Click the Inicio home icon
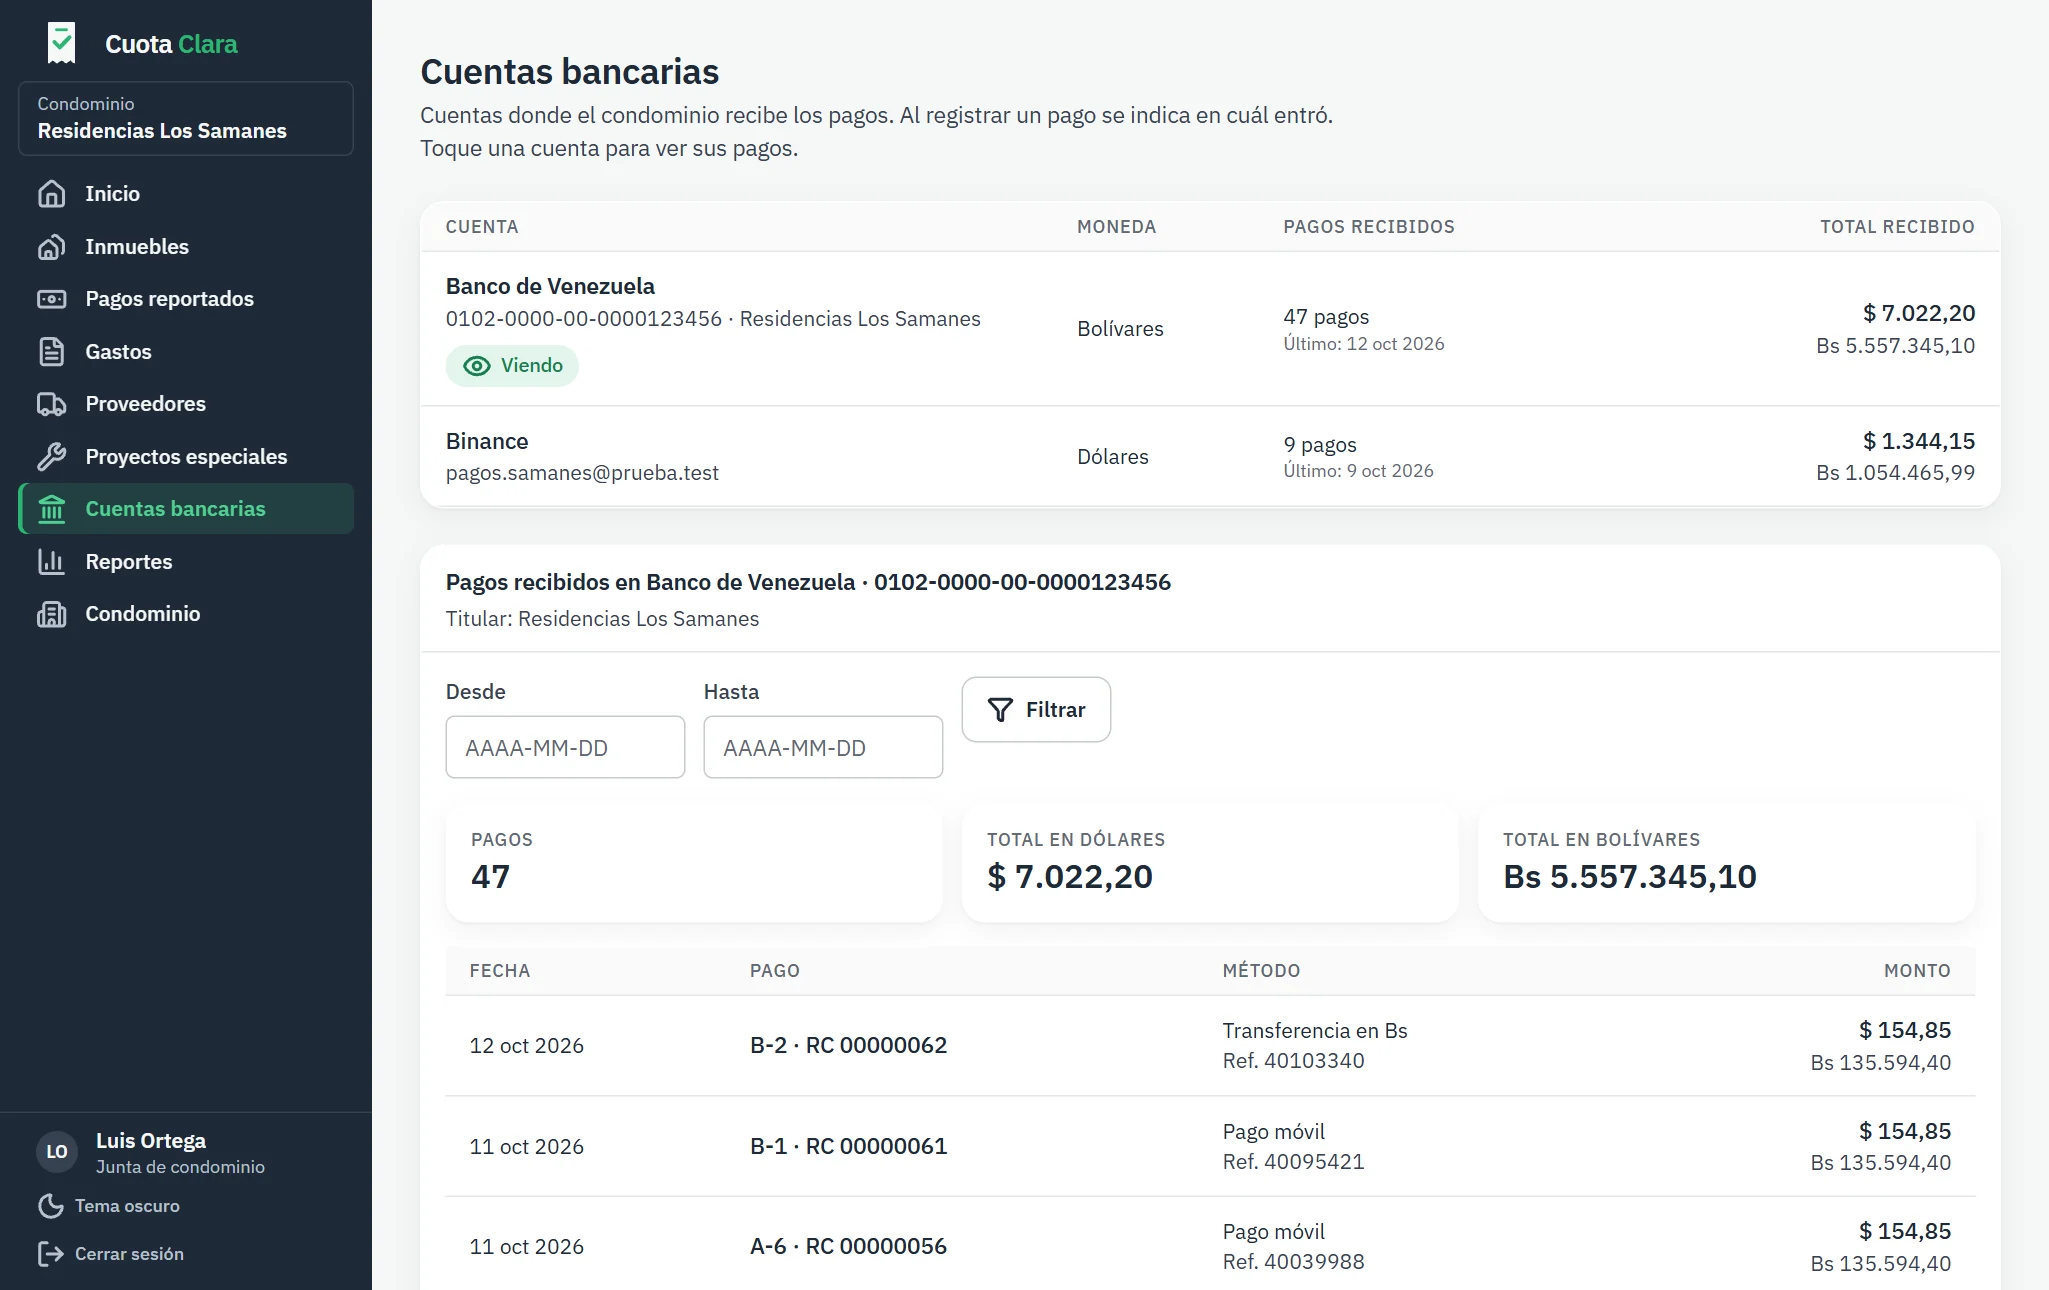Screen dimensions: 2049x1290 [51, 194]
